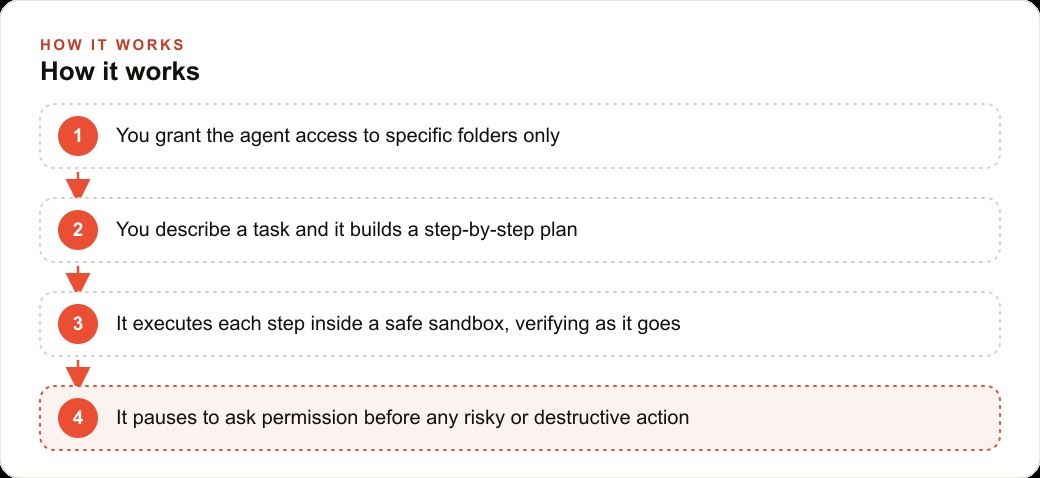Click the step 1 number circle
Screen dimensions: 1040x478
(78, 136)
